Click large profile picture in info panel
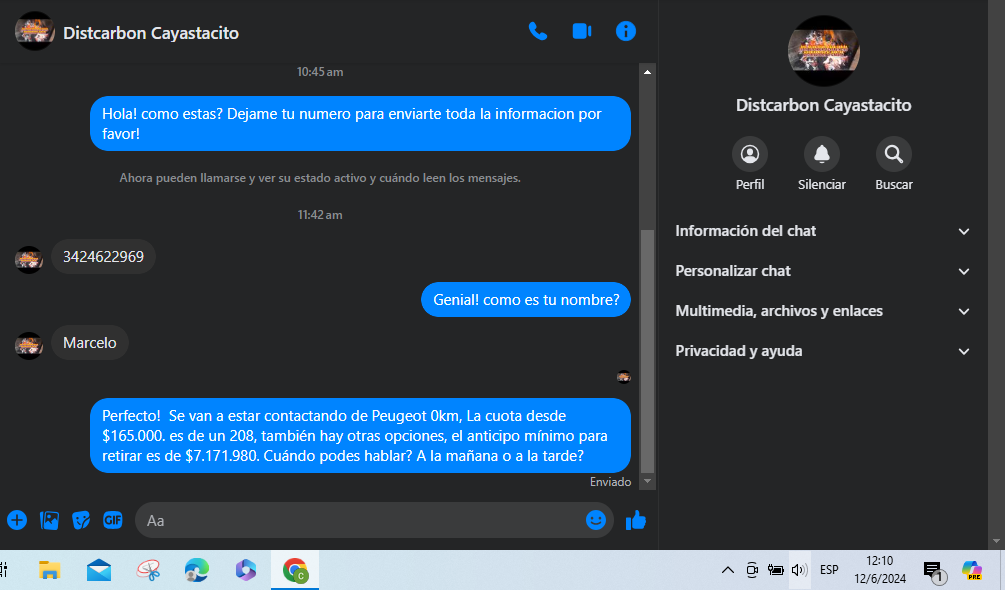The height and width of the screenshot is (590, 1005). point(824,51)
